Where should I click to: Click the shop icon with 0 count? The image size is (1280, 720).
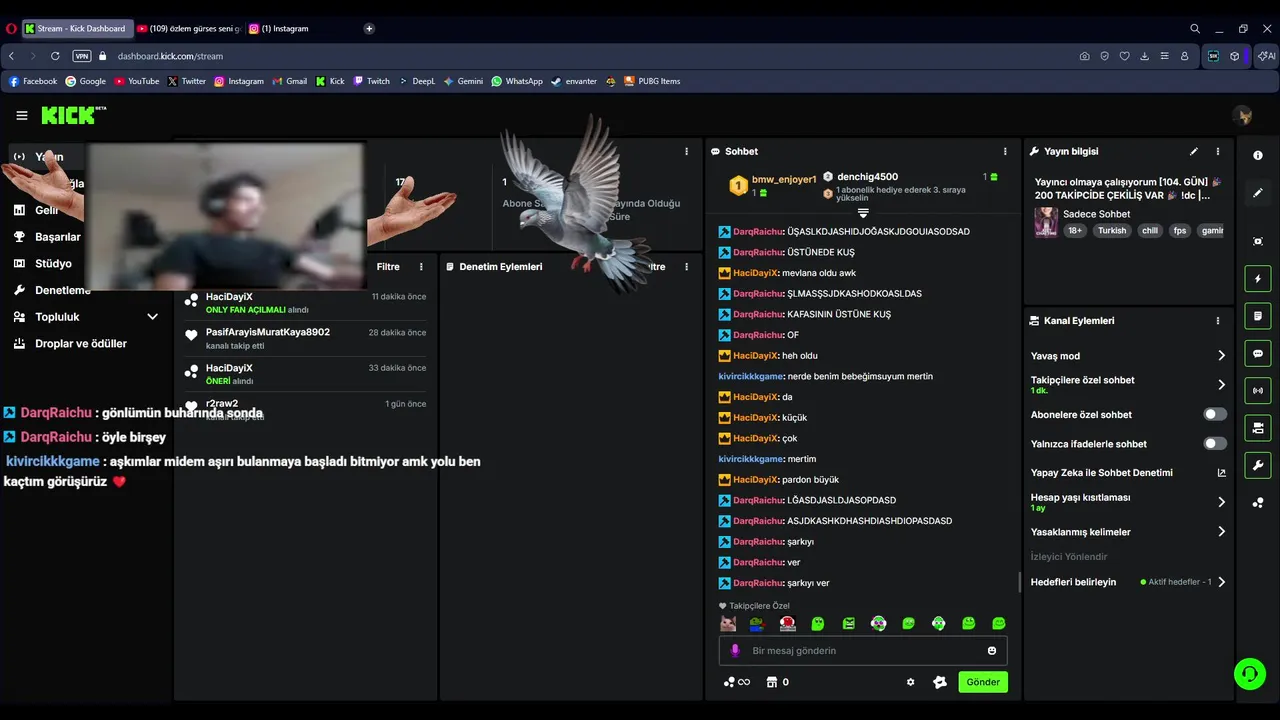point(778,682)
